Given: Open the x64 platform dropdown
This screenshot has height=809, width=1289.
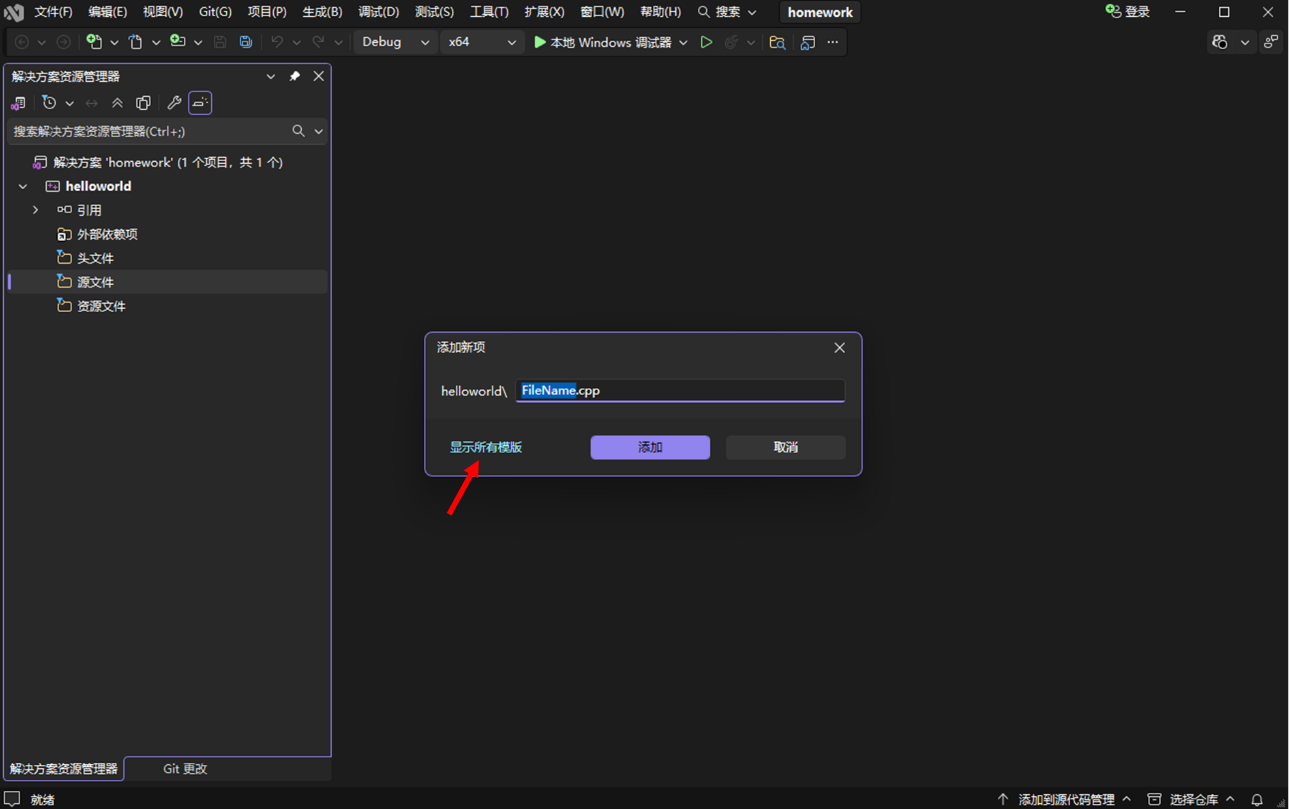Looking at the screenshot, I should [482, 42].
